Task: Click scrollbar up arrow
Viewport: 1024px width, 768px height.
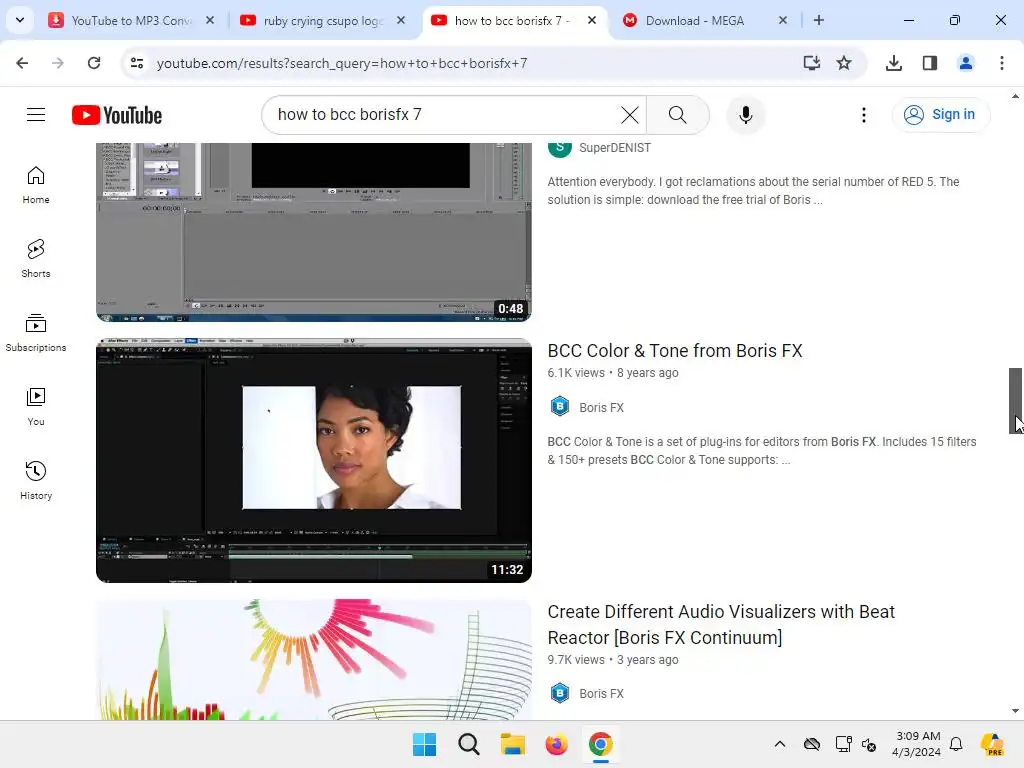Action: click(1015, 96)
